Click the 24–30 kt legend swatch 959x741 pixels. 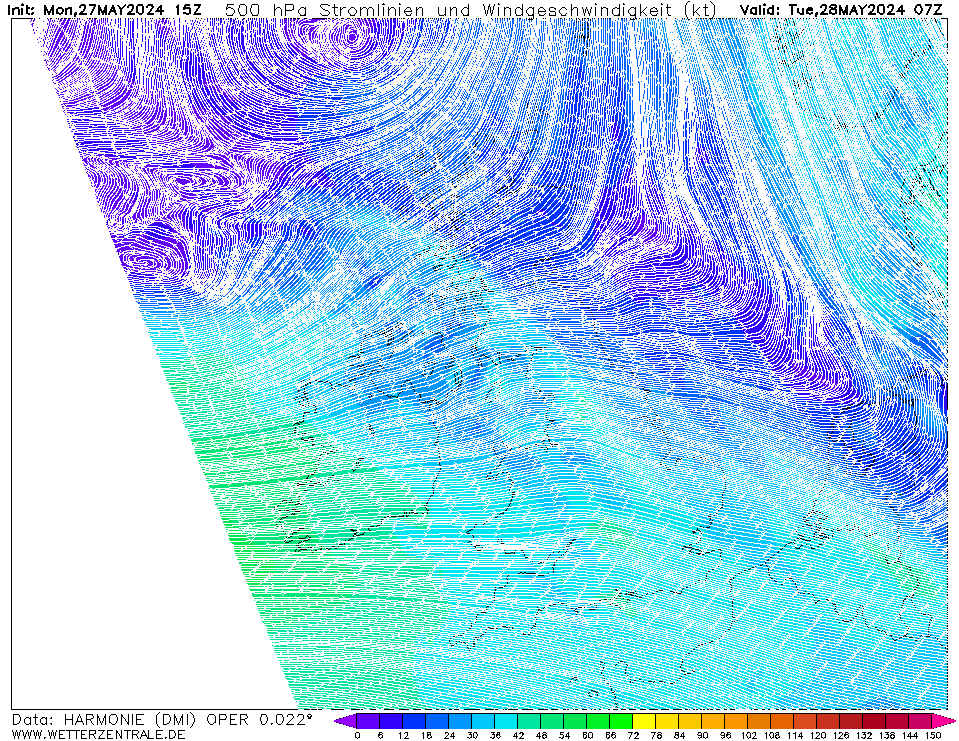click(461, 721)
